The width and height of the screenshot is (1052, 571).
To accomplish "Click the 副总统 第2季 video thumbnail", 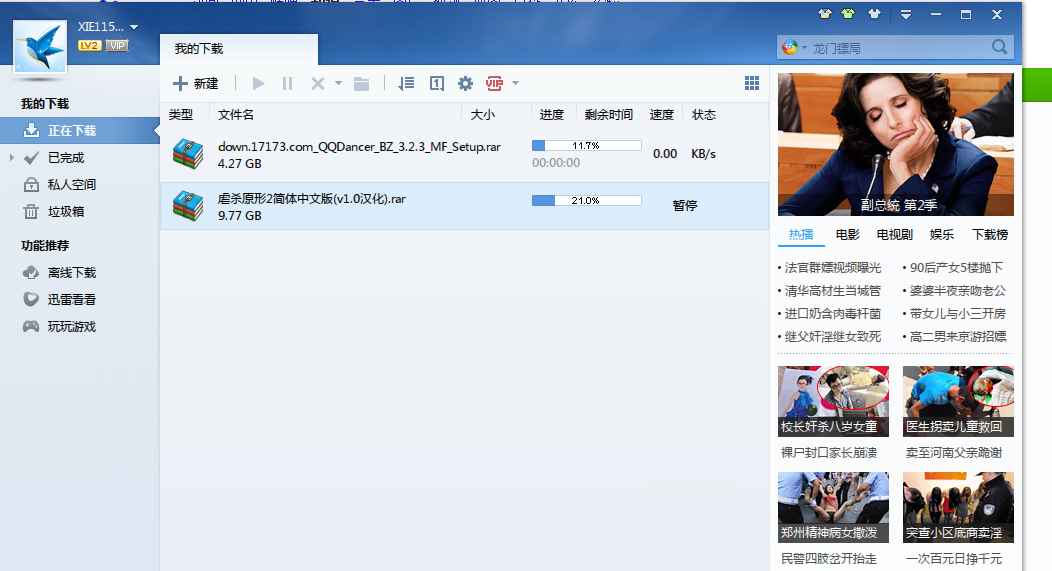I will click(x=895, y=145).
